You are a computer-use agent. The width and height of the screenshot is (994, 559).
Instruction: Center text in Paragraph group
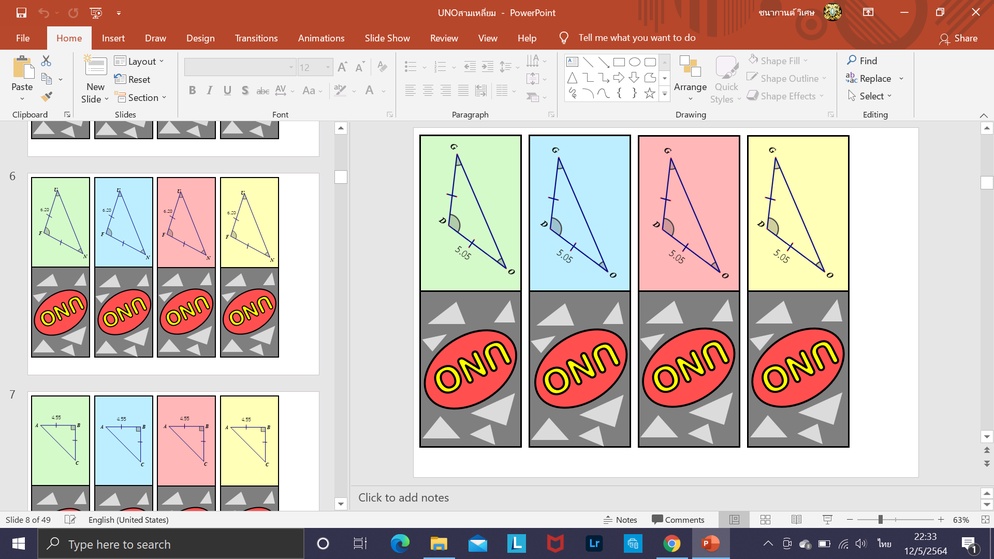click(x=428, y=91)
